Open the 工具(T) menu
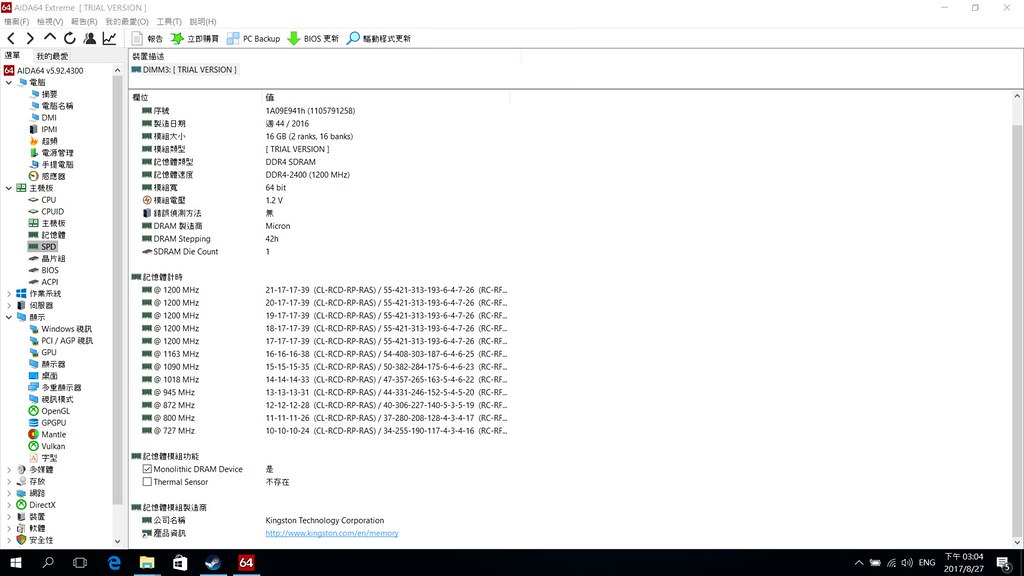Viewport: 1024px width, 576px height. point(168,22)
